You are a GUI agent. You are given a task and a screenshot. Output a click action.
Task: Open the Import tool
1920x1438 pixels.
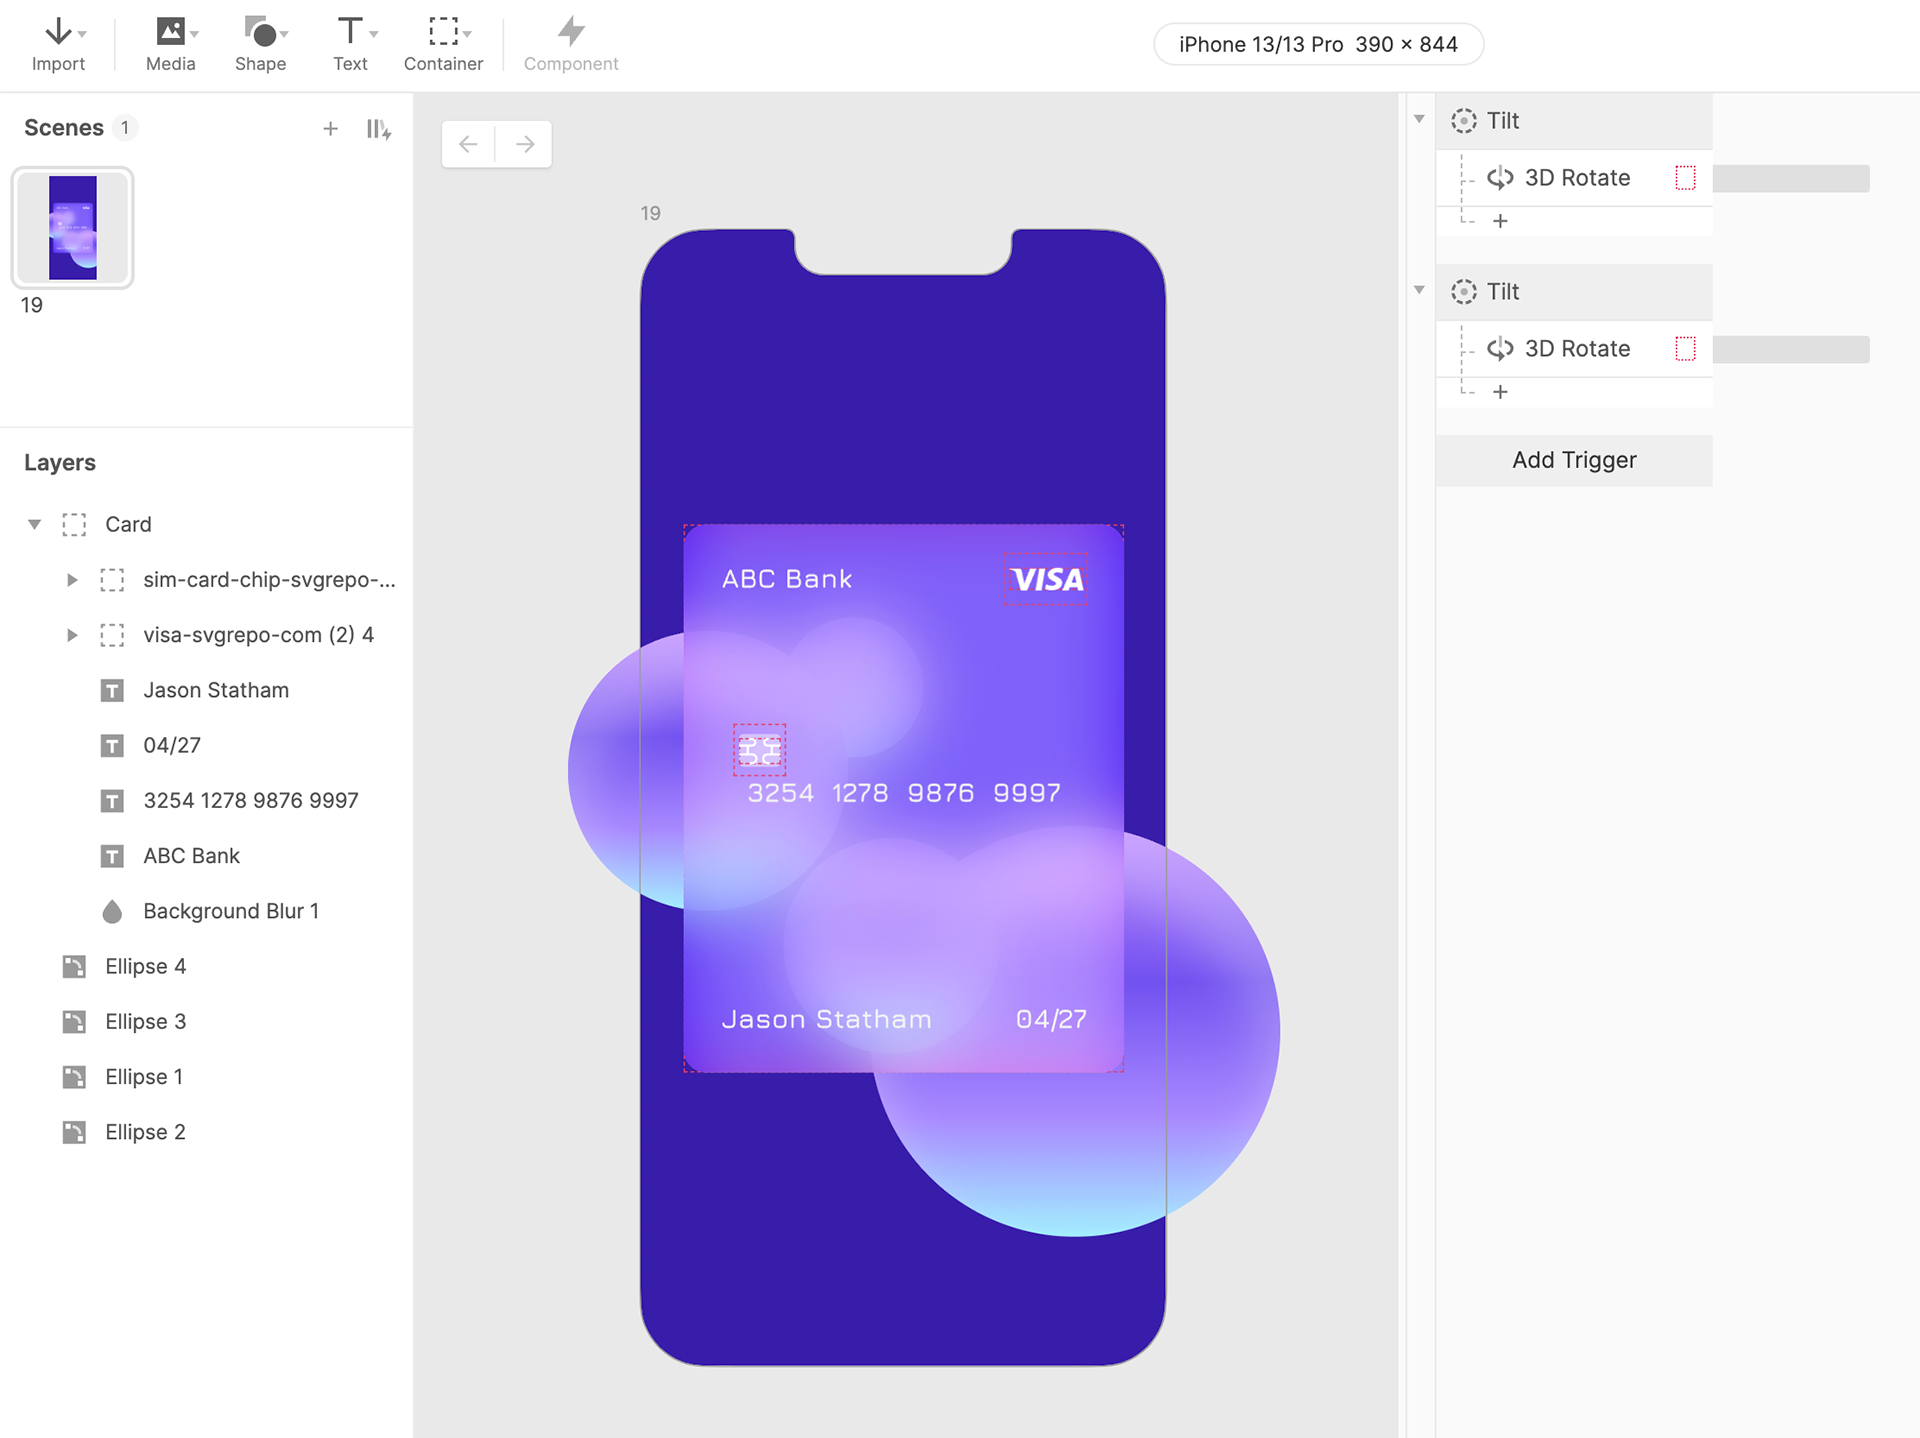58,44
